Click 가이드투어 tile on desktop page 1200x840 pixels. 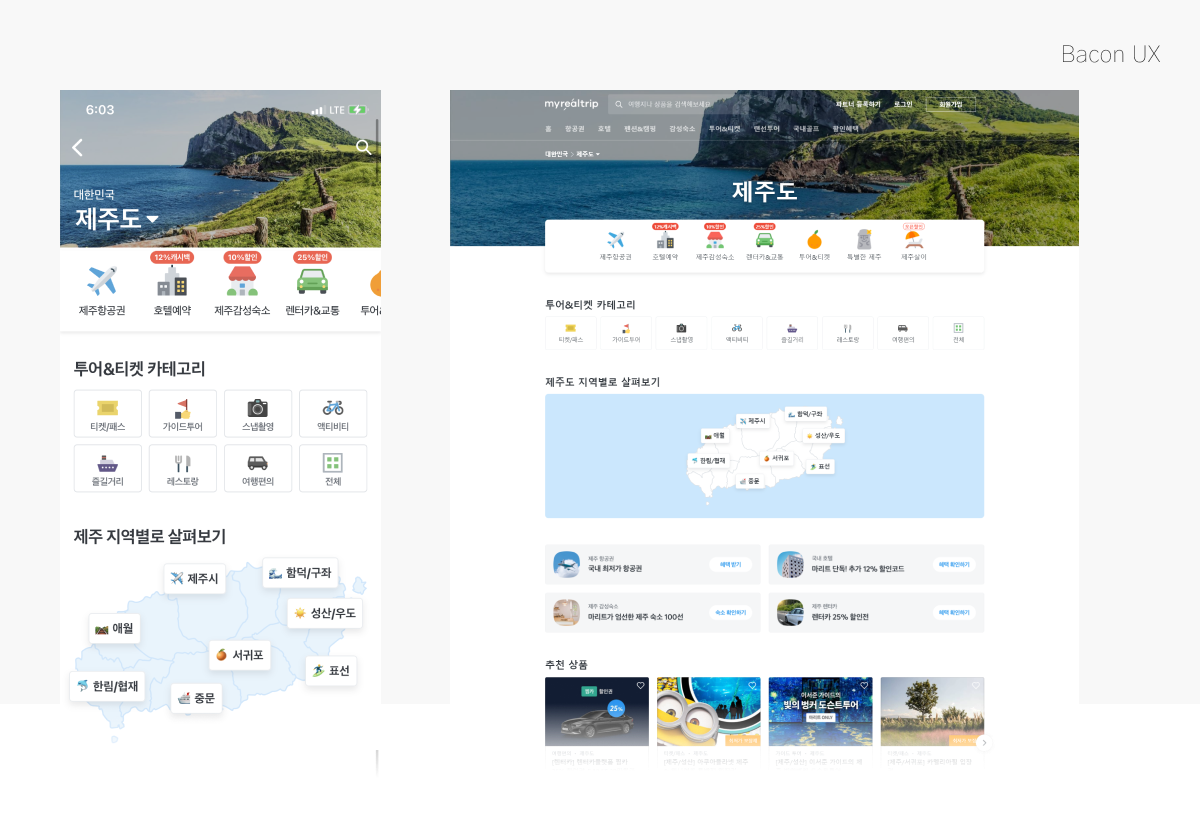[x=626, y=333]
